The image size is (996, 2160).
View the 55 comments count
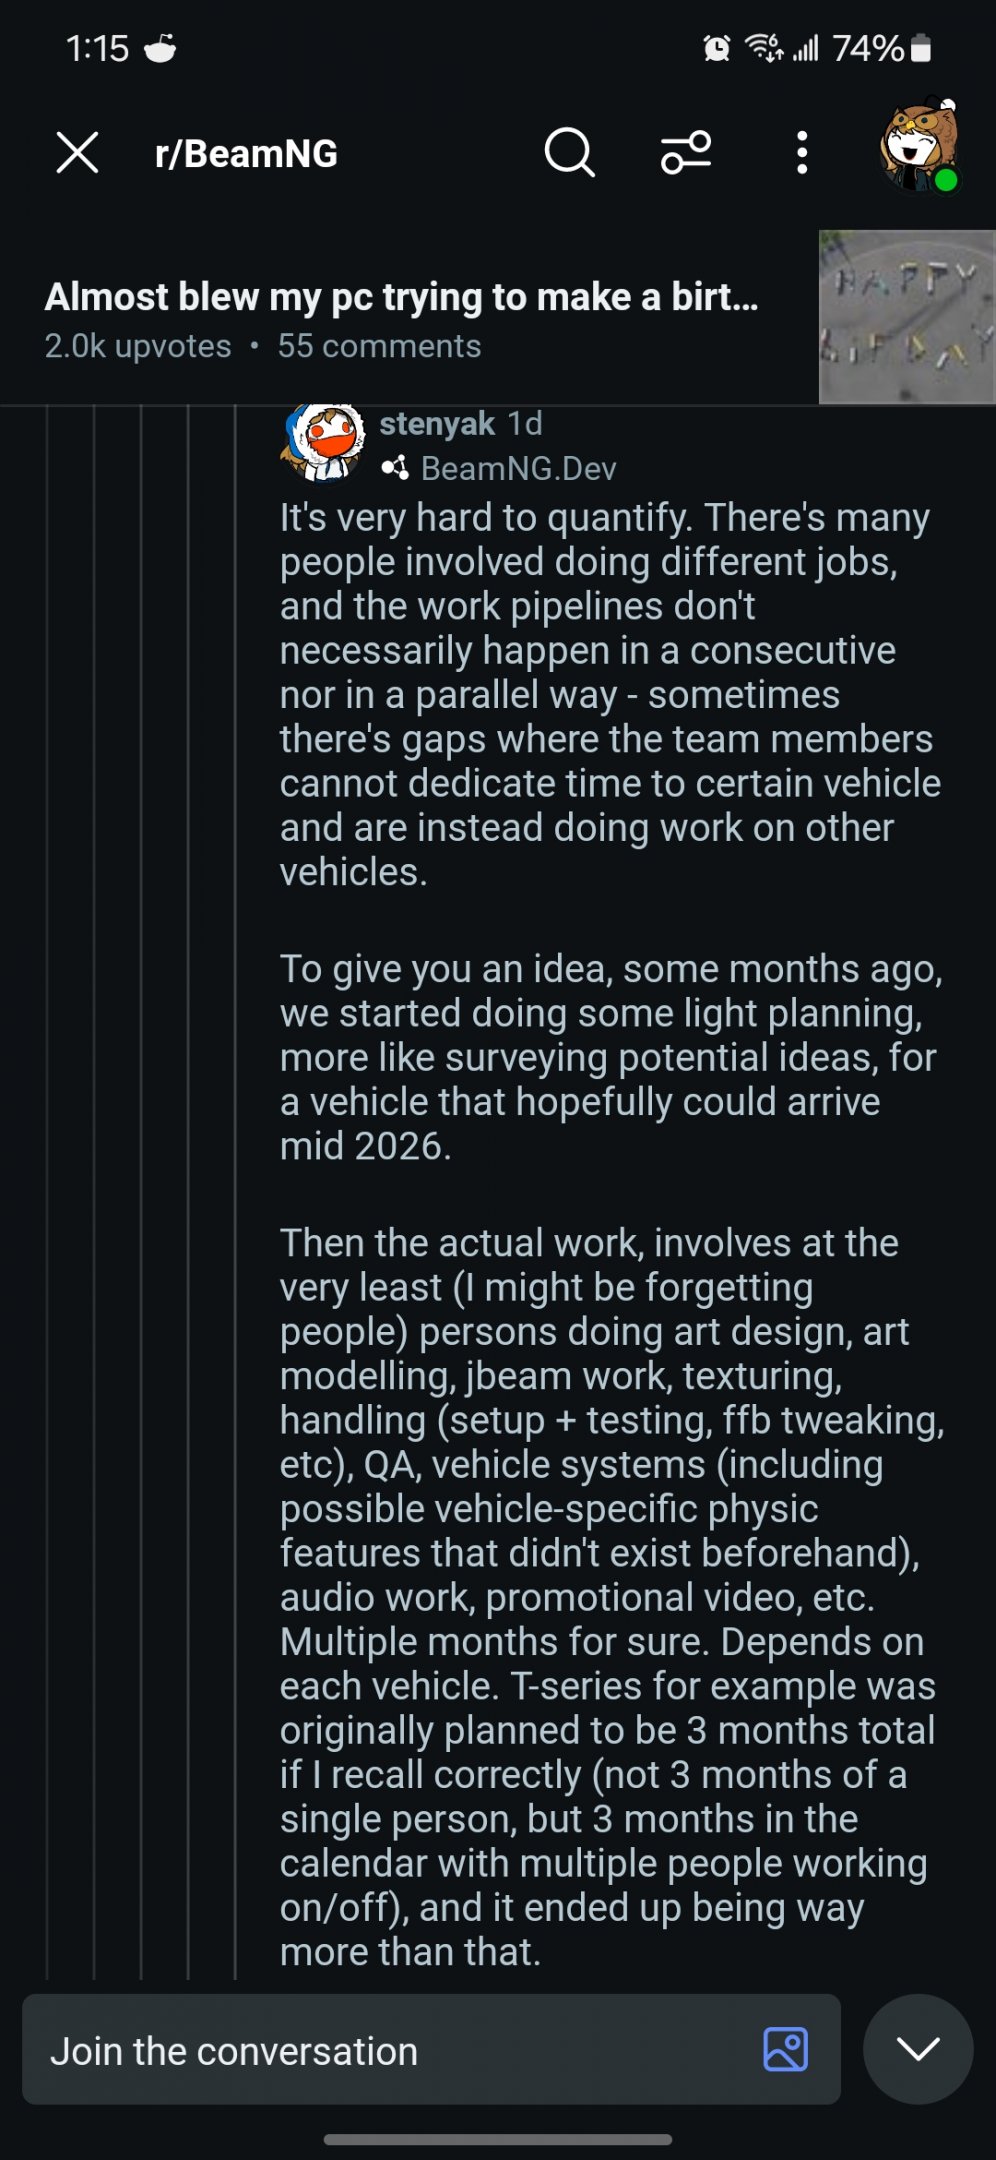pyautogui.click(x=379, y=346)
